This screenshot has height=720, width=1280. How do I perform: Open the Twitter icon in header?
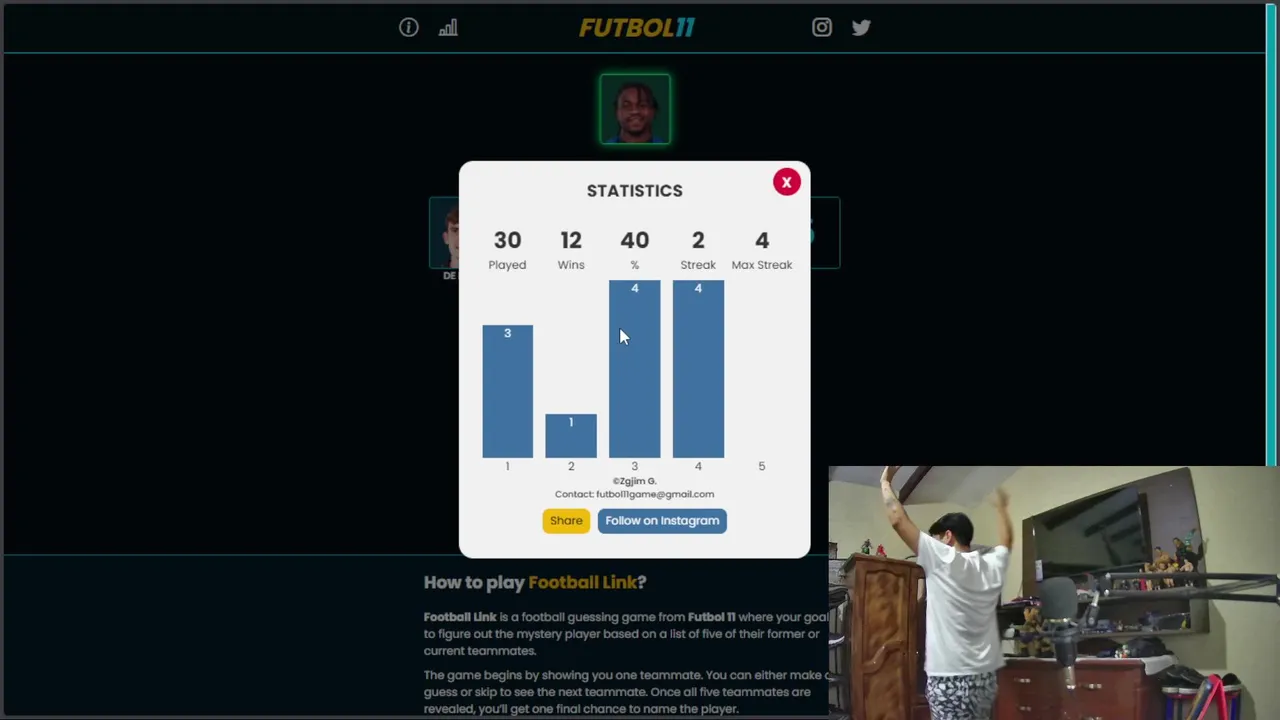(861, 28)
